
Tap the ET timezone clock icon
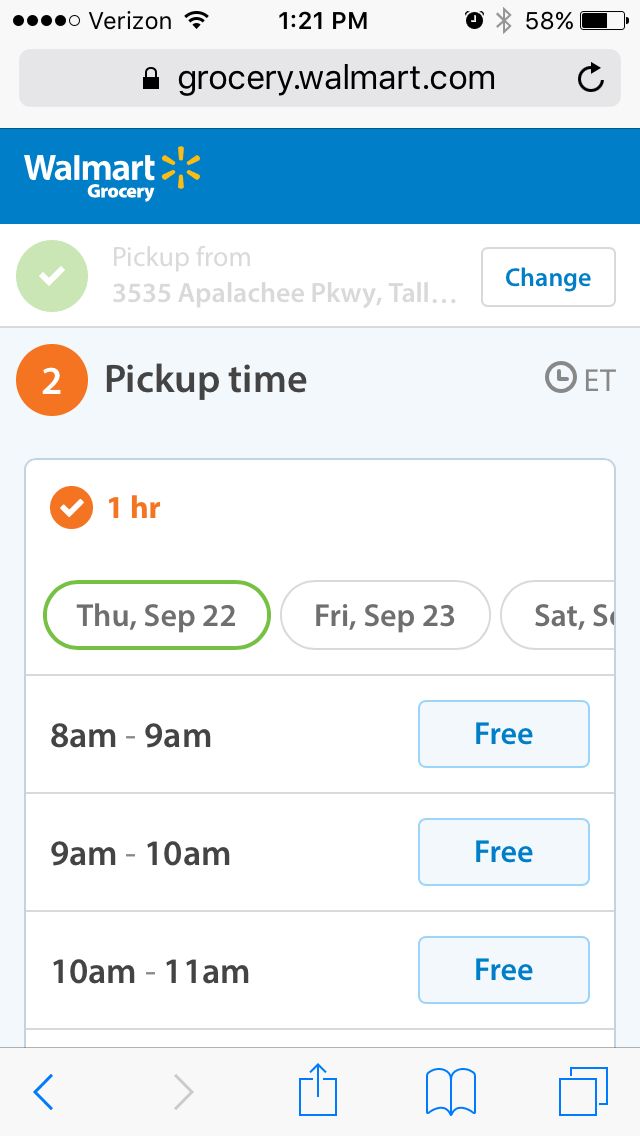pyautogui.click(x=560, y=378)
